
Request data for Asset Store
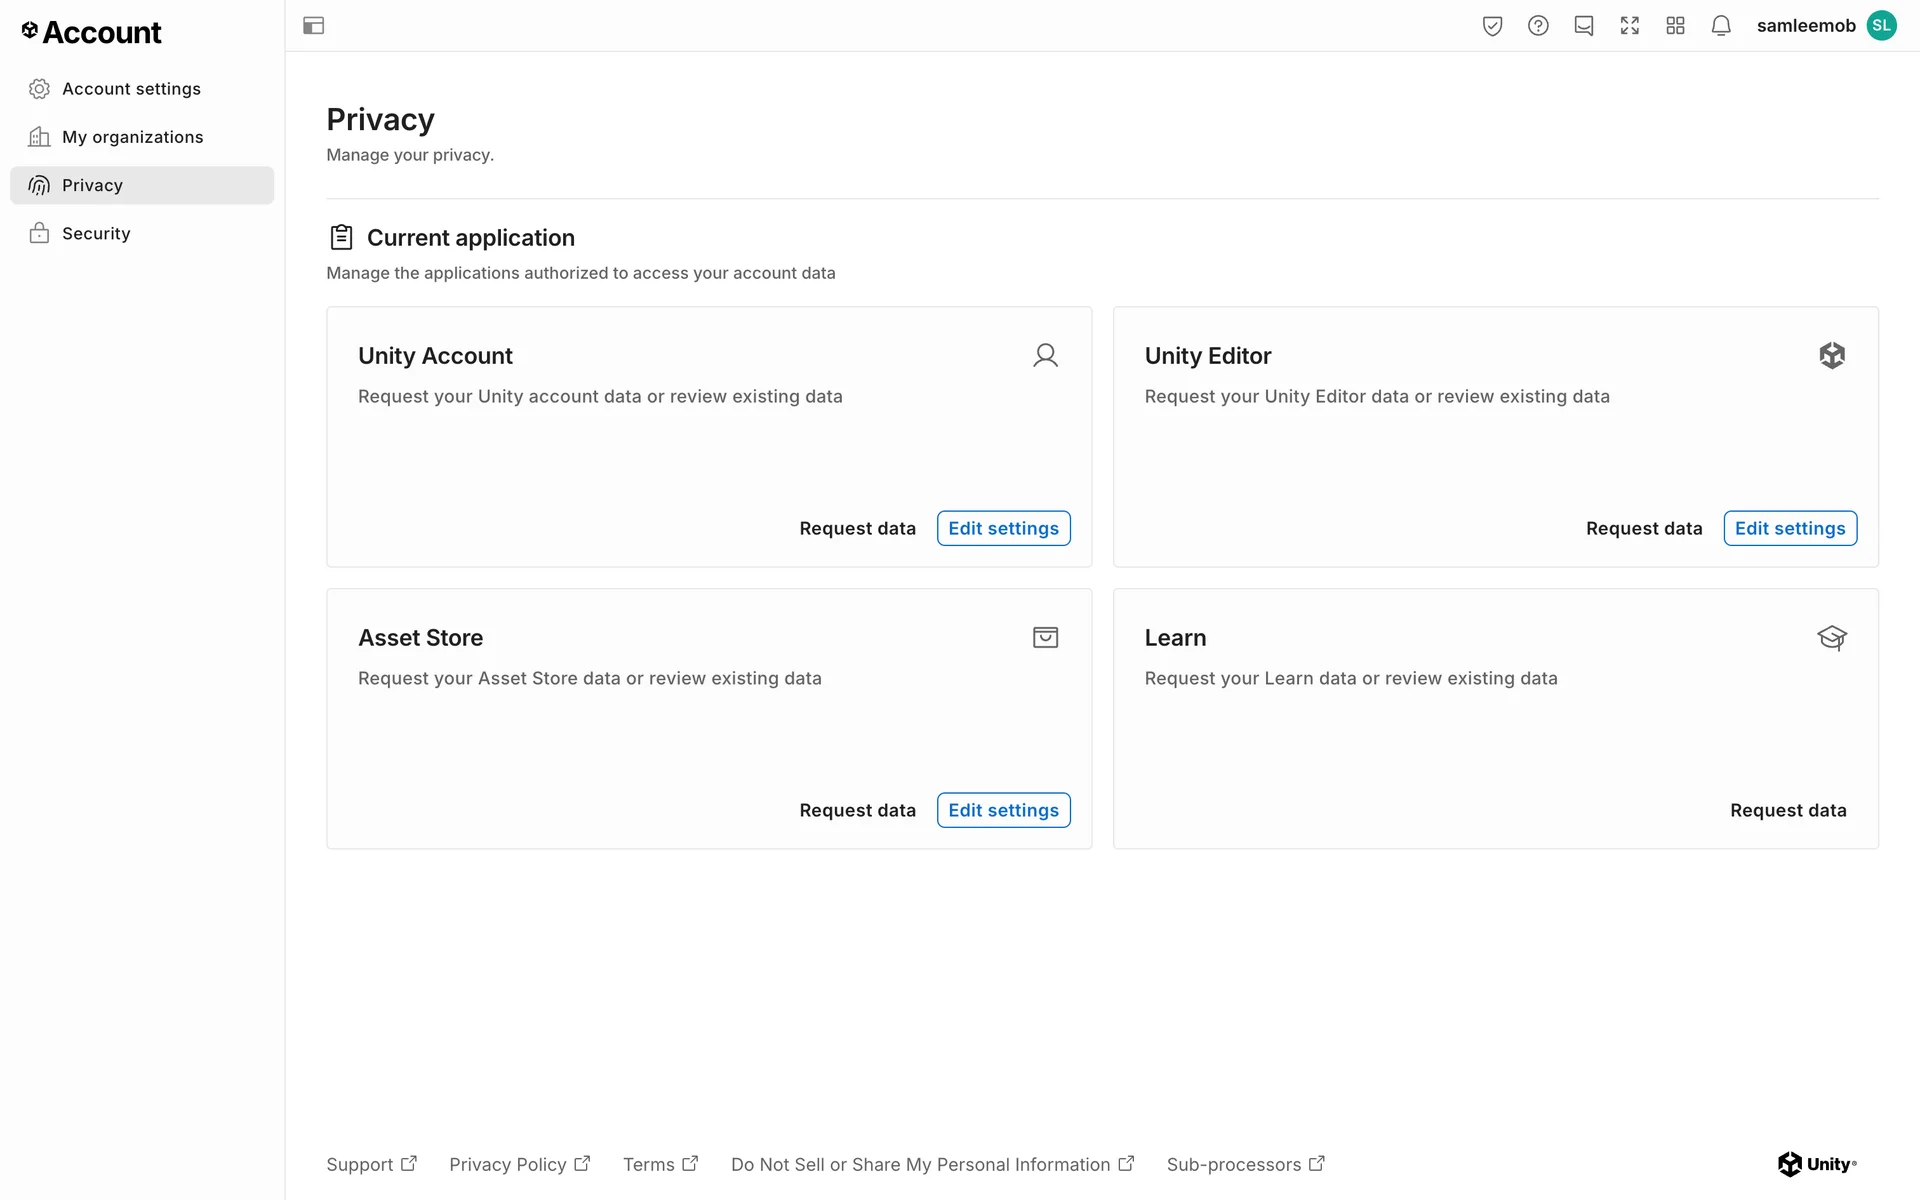857,810
